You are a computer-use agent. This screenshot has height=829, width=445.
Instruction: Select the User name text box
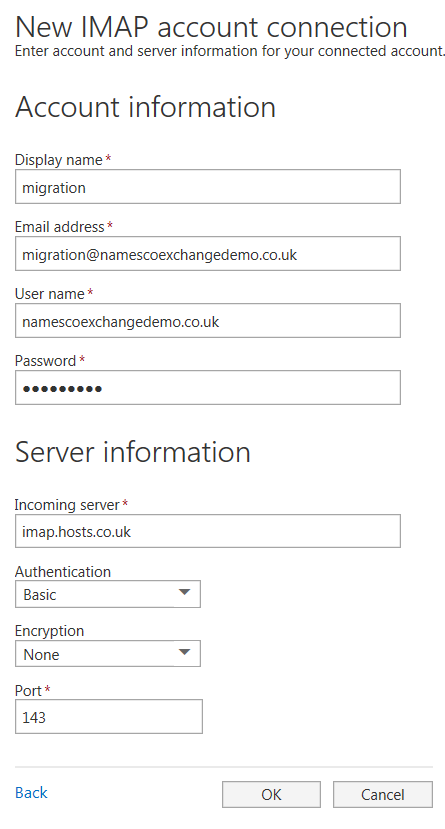pyautogui.click(x=208, y=321)
